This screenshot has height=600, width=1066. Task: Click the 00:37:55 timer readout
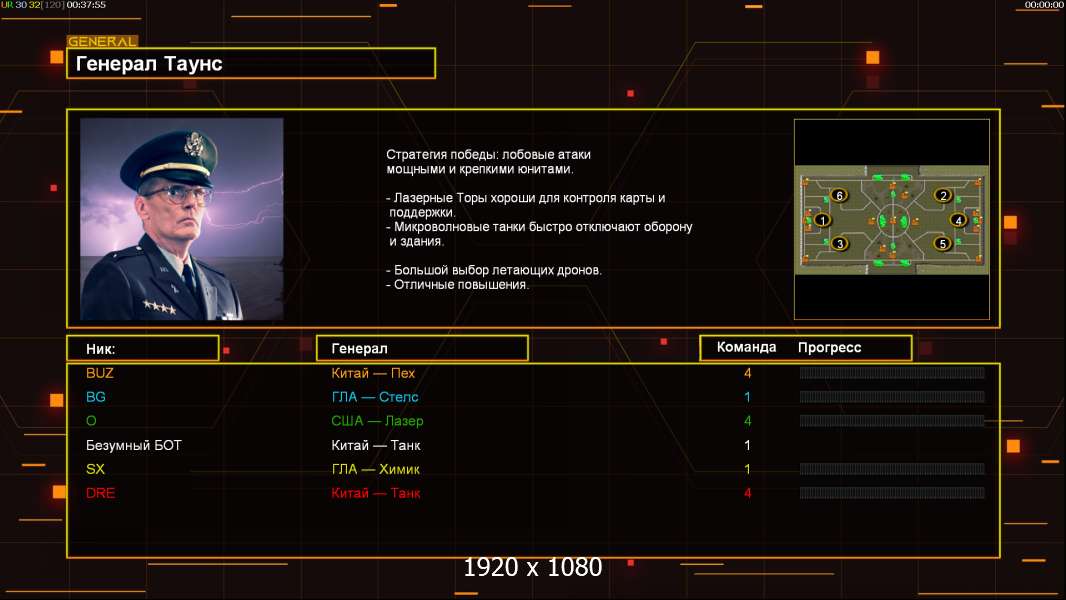coord(86,5)
